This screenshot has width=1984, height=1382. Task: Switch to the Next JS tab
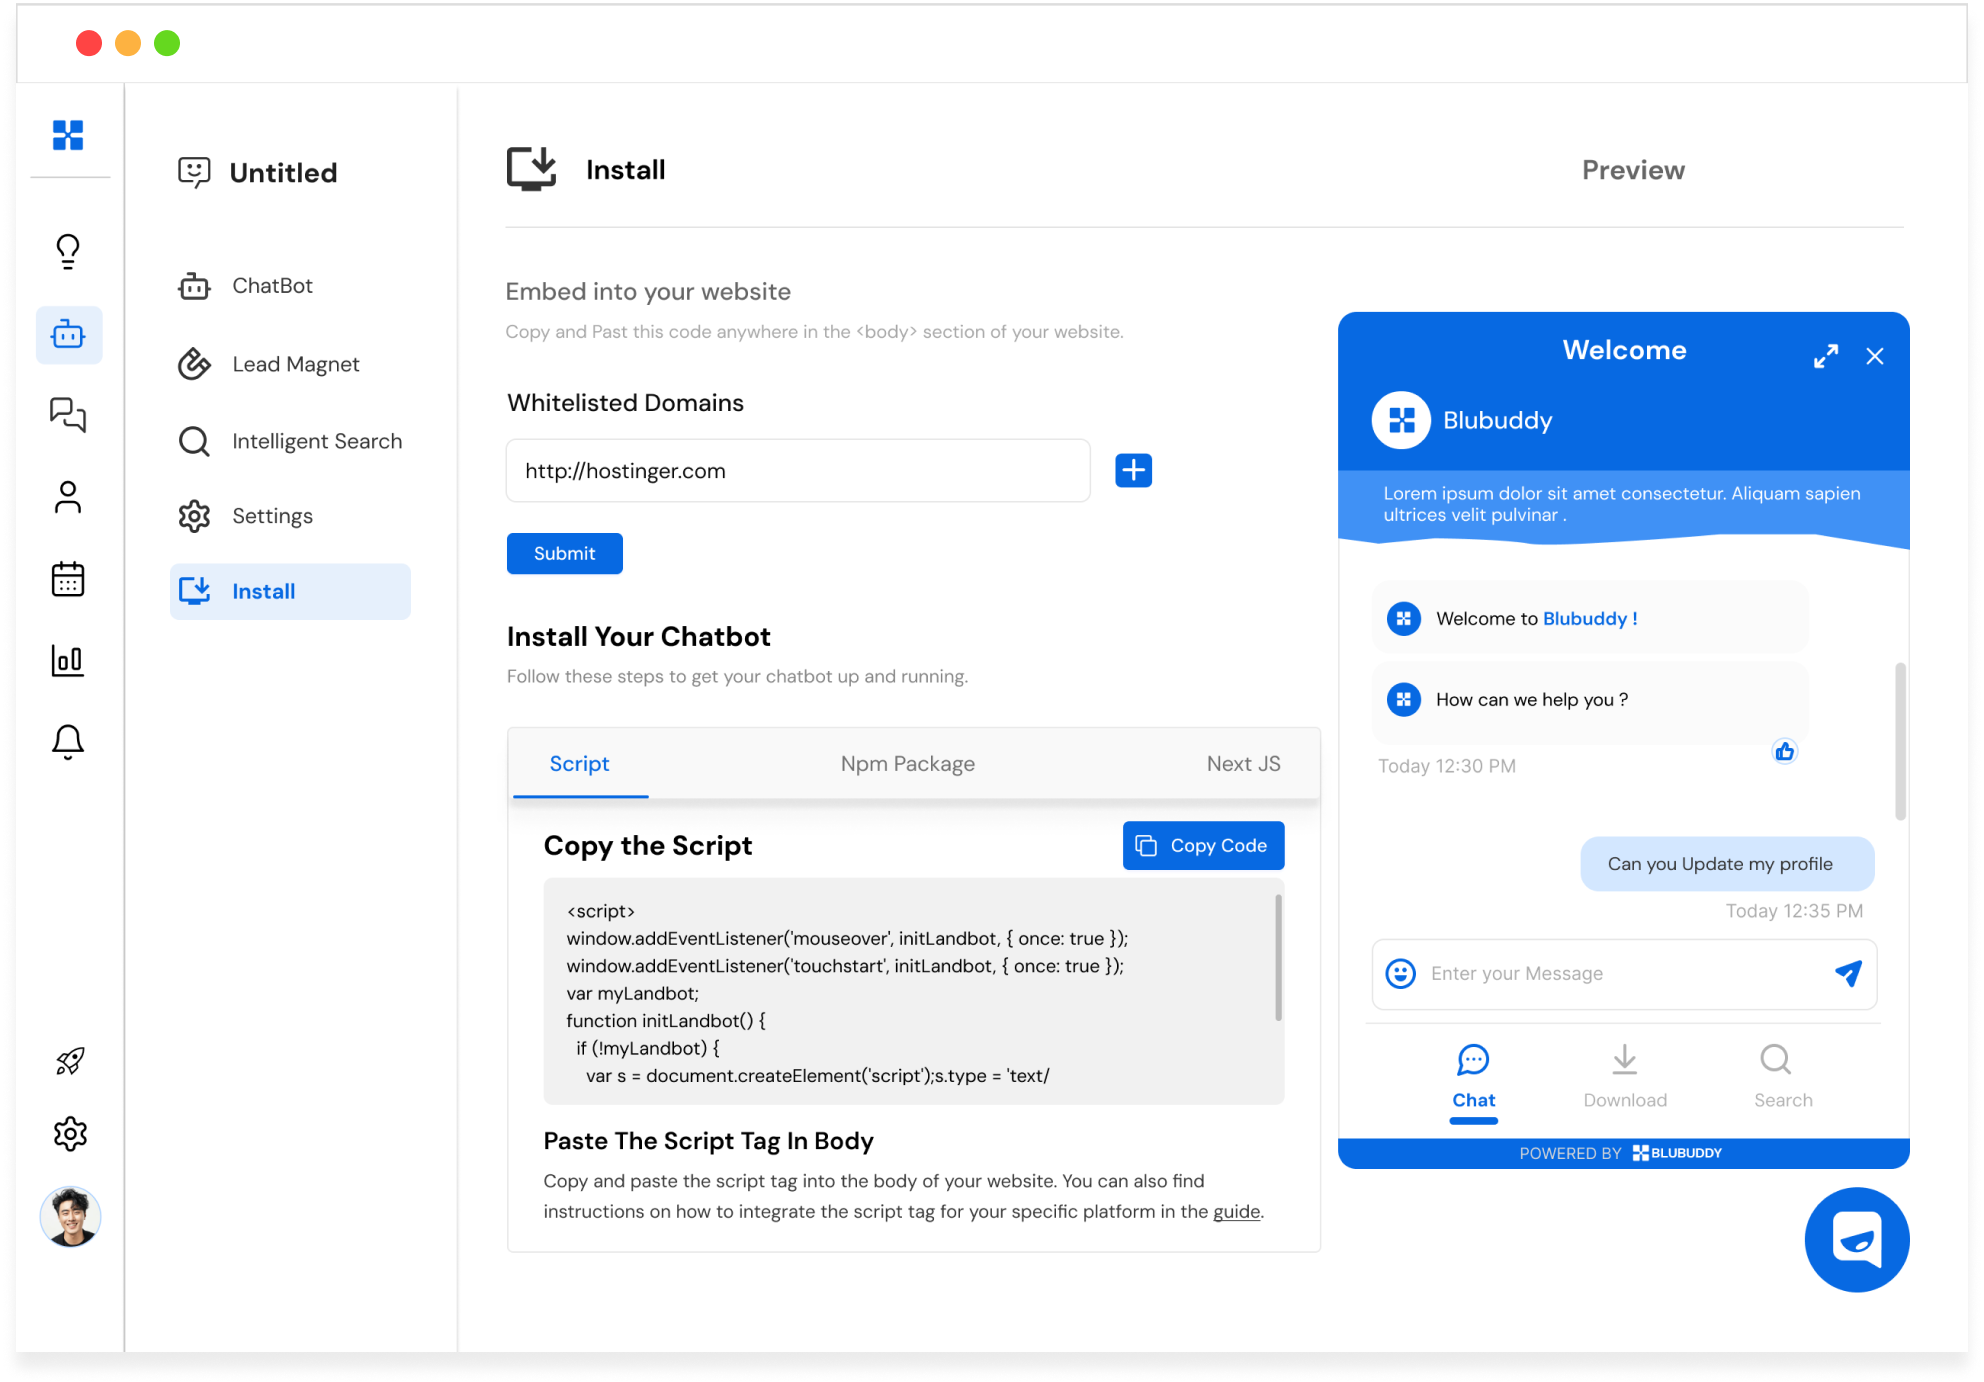tap(1242, 763)
